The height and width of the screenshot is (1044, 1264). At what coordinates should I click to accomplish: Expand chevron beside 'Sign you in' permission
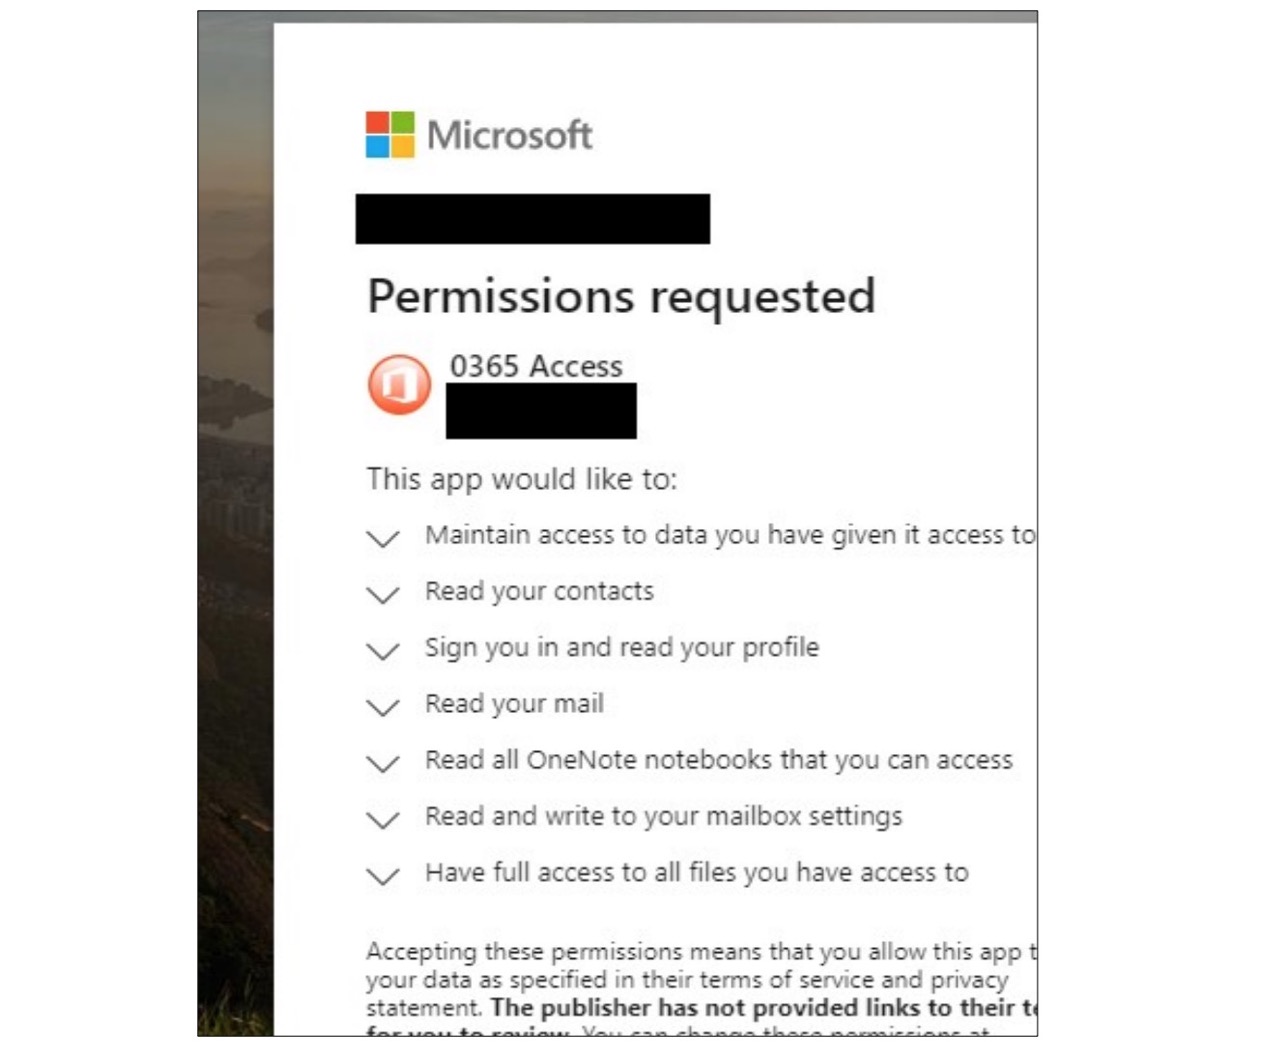pyautogui.click(x=382, y=651)
